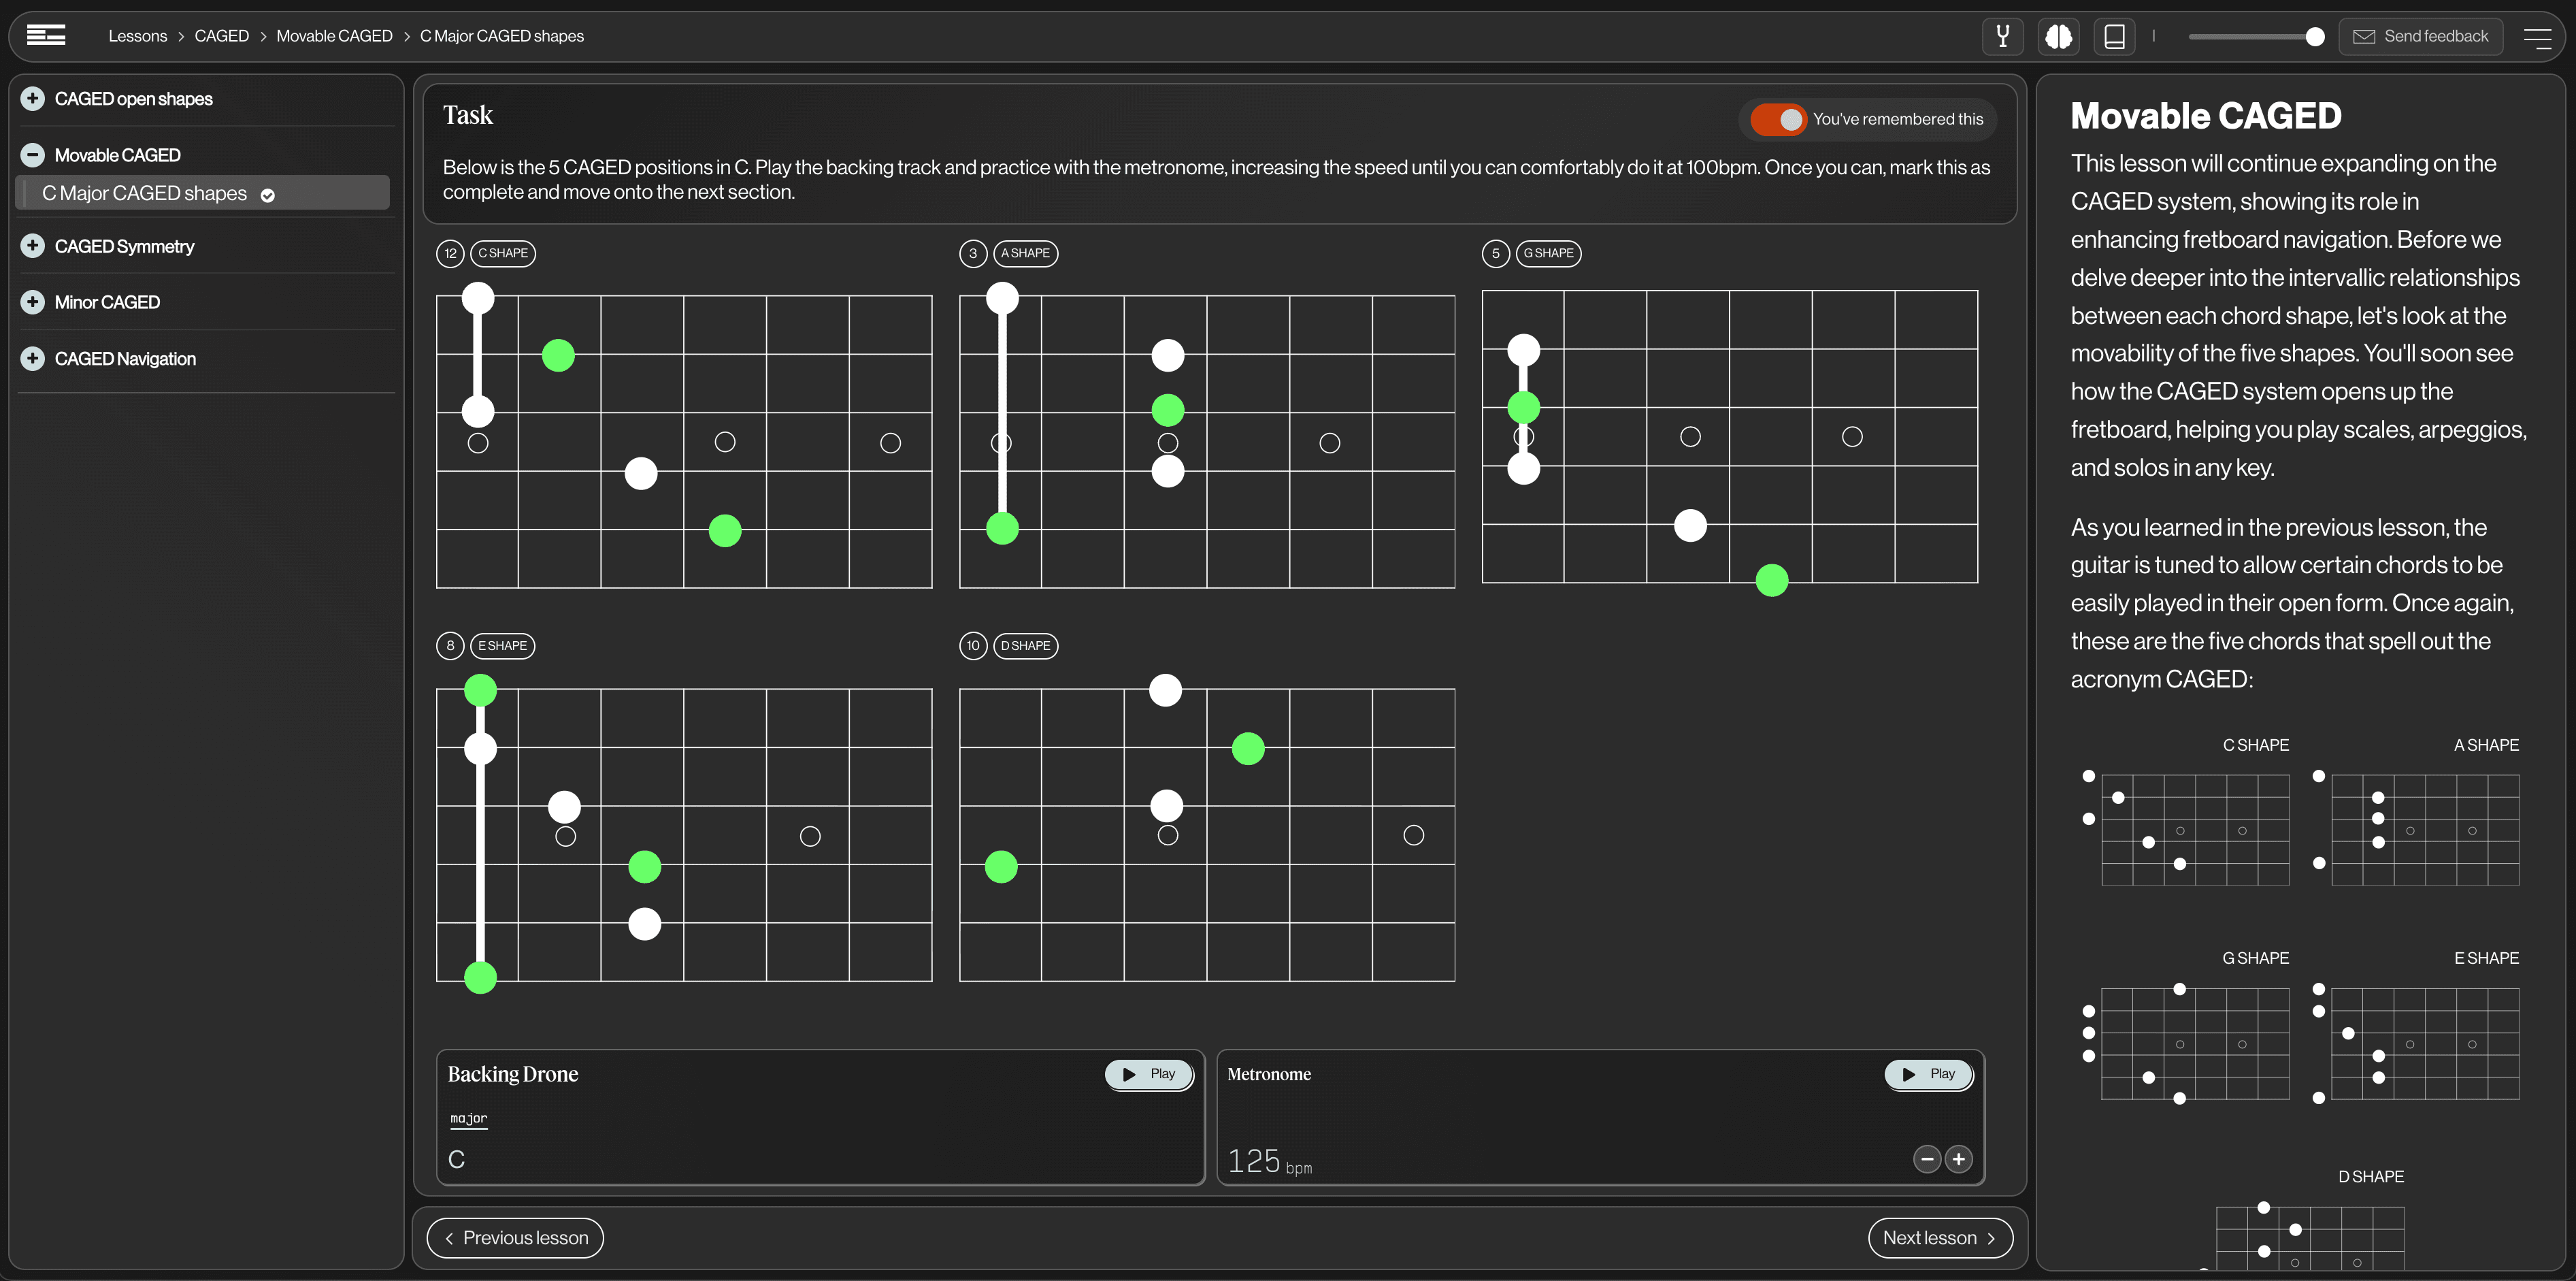Click the Movable CAGED lesson heading
The image size is (2576, 1281).
point(2206,116)
